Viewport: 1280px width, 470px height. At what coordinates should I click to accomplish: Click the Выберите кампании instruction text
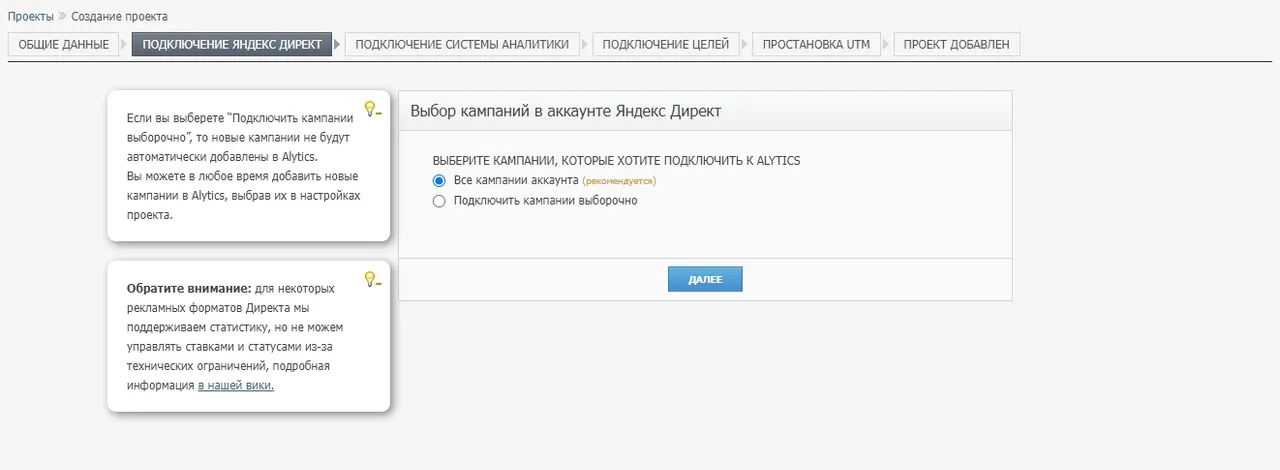(x=616, y=160)
